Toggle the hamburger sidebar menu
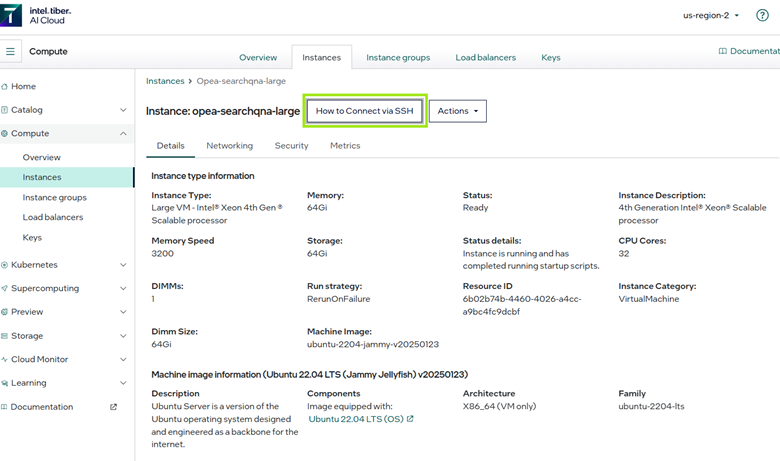780x461 pixels. coord(12,51)
